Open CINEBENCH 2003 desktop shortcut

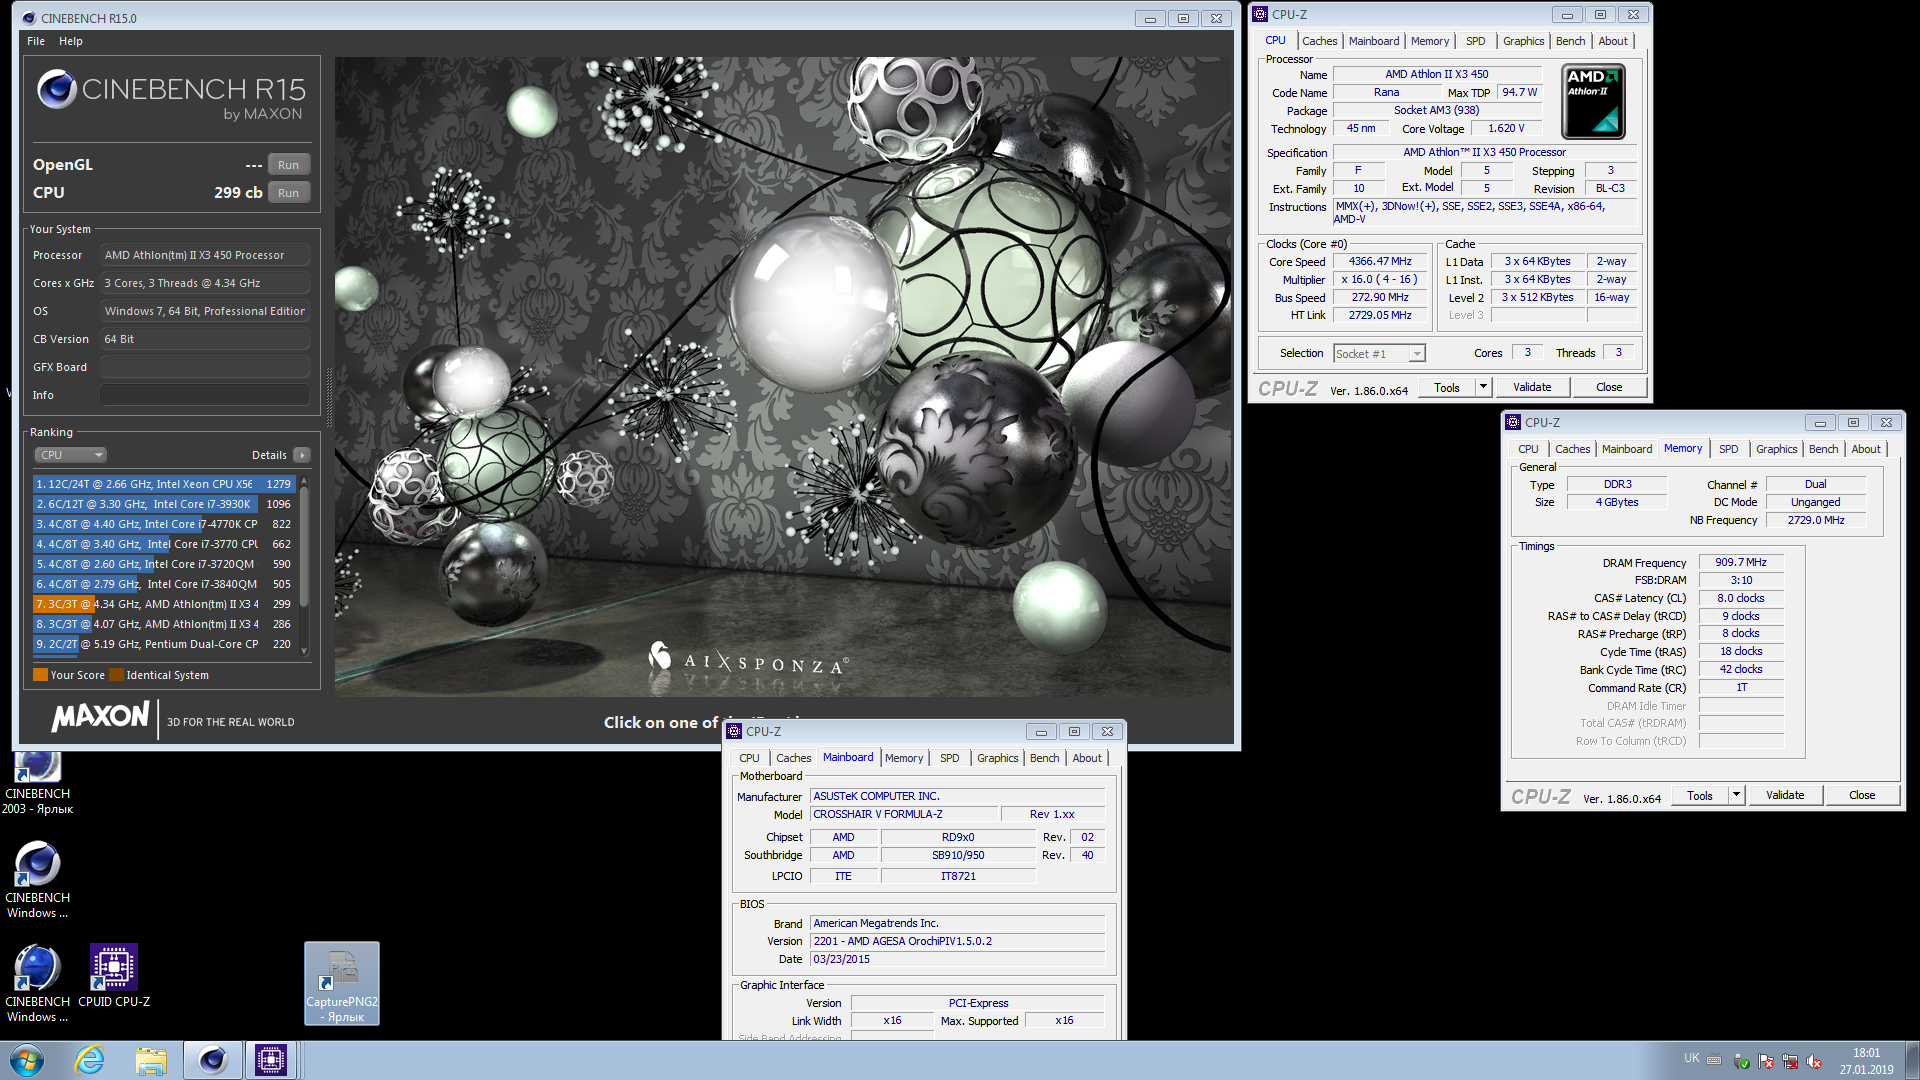point(37,782)
